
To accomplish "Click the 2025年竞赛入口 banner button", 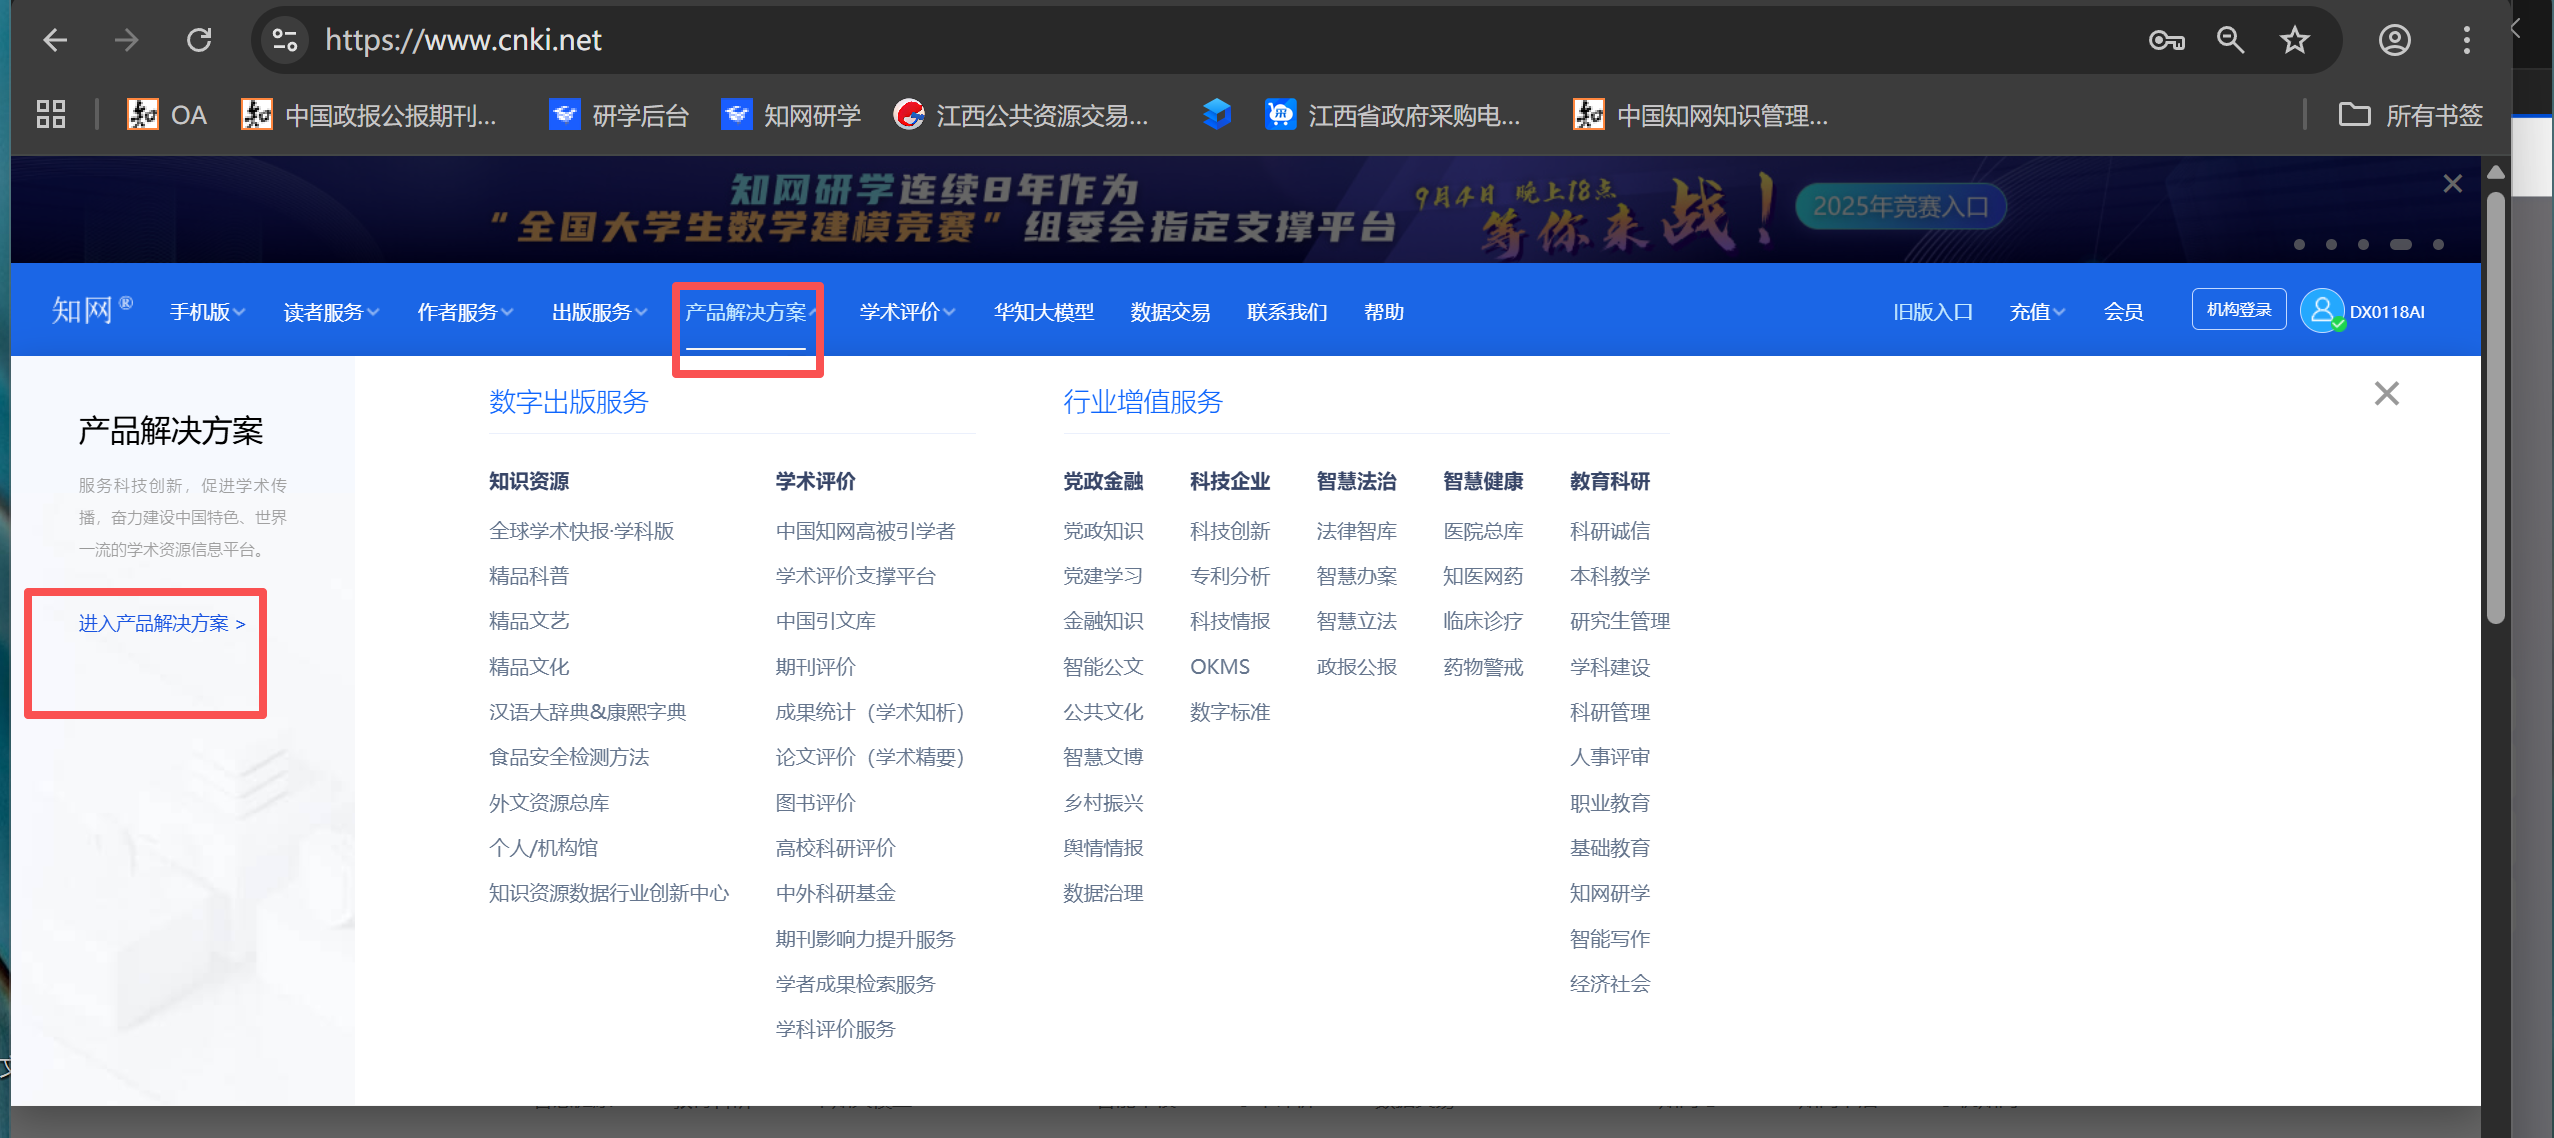I will (1901, 207).
